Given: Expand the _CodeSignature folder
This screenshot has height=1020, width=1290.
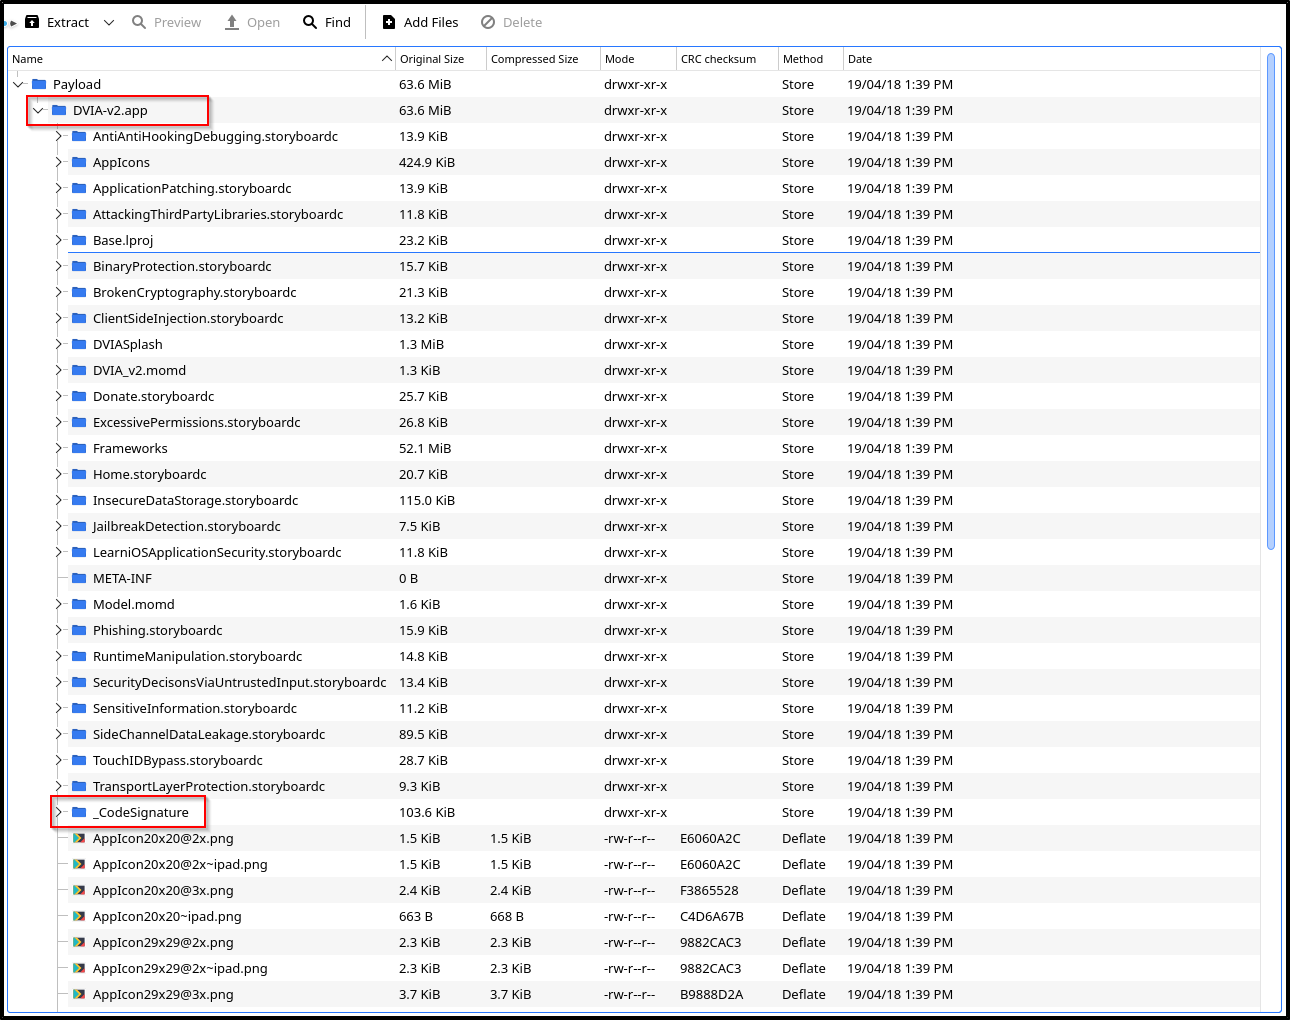Looking at the screenshot, I should 58,812.
